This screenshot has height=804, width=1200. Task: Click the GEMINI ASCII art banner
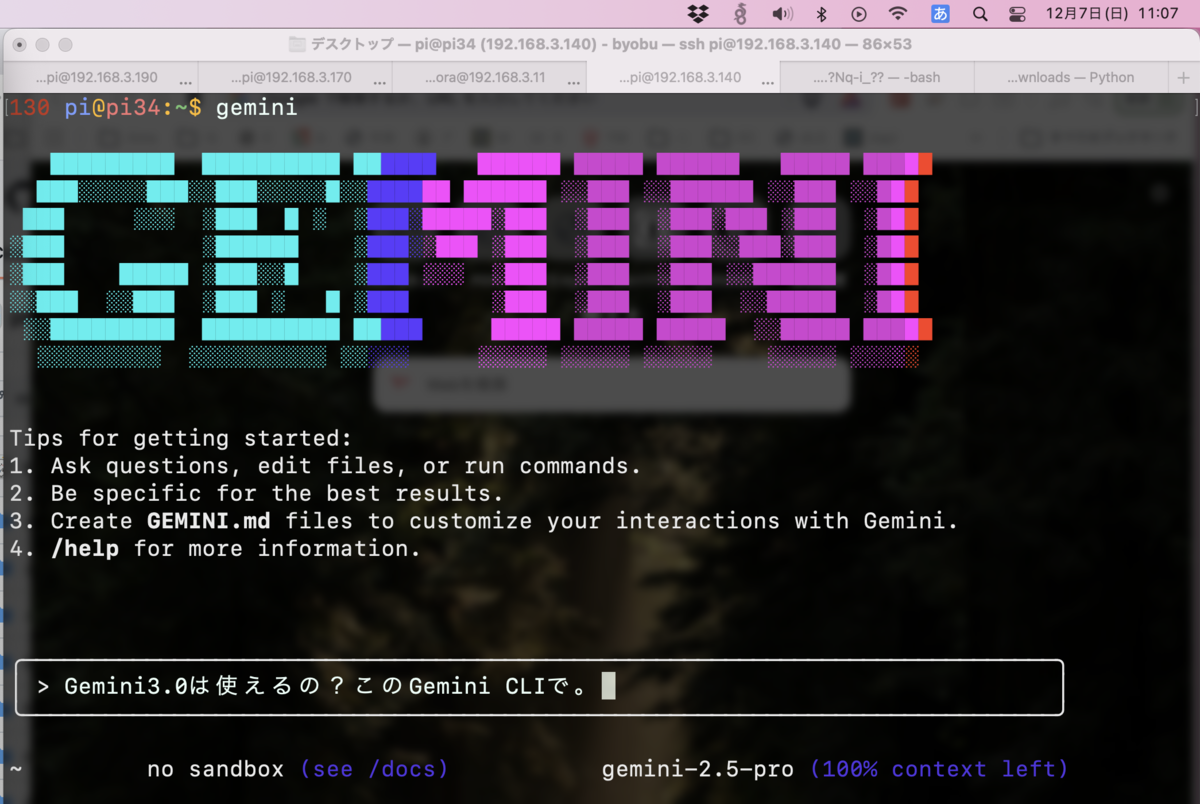pos(471,260)
